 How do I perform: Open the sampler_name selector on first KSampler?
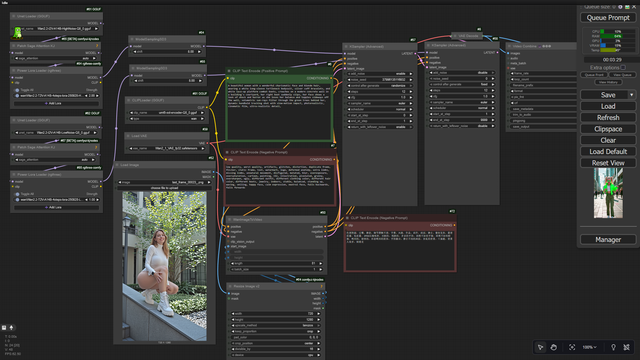380,103
